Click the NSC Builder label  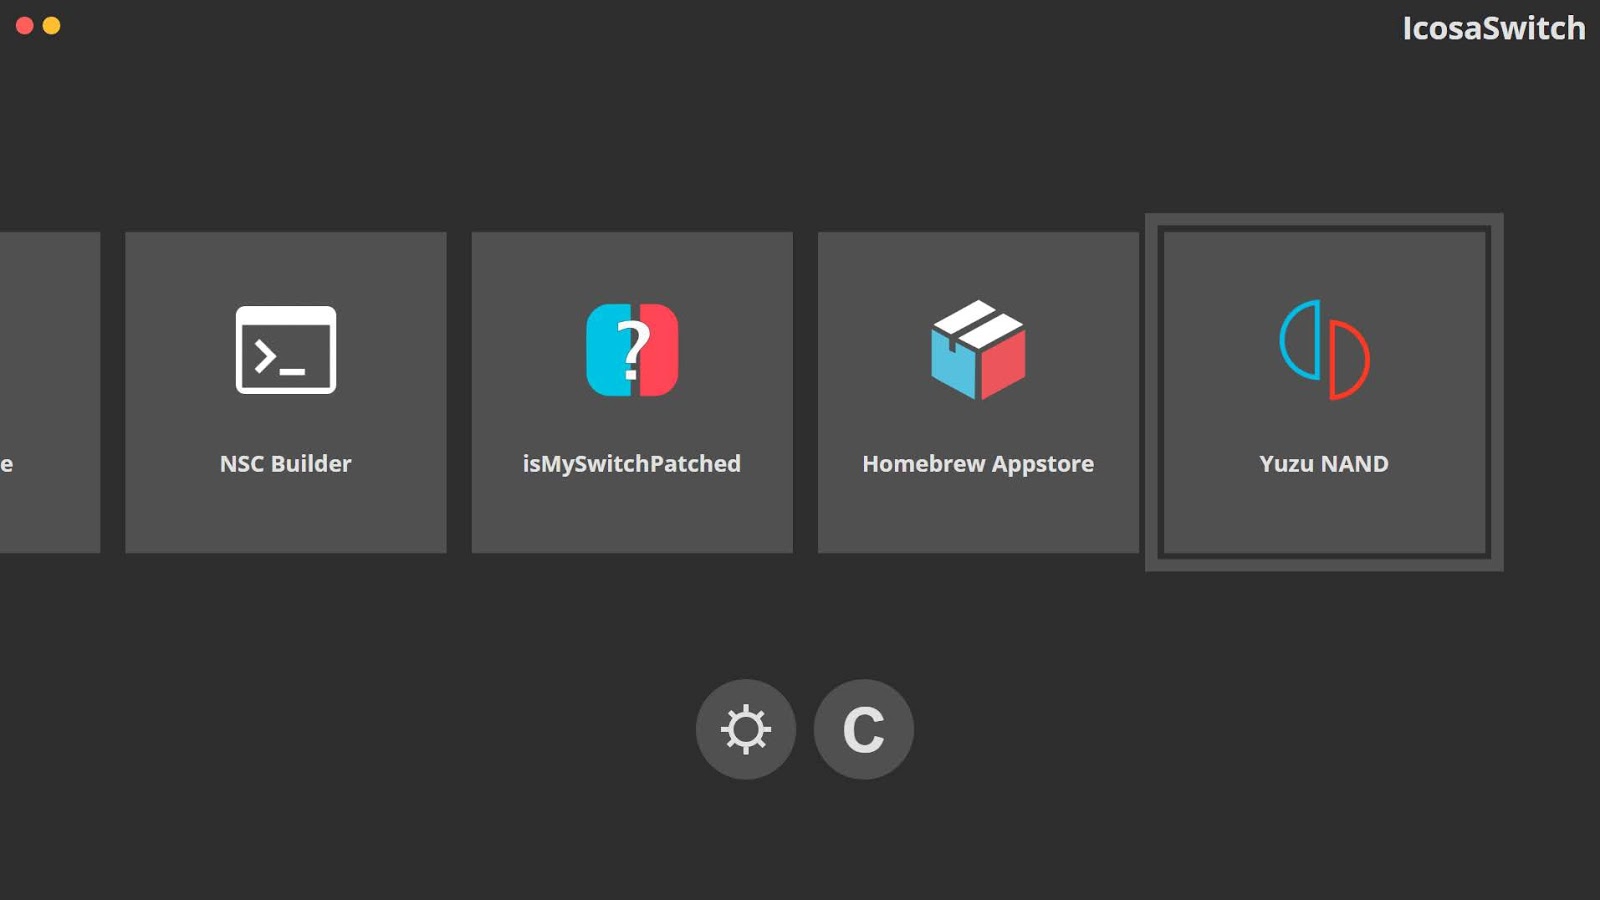point(286,464)
